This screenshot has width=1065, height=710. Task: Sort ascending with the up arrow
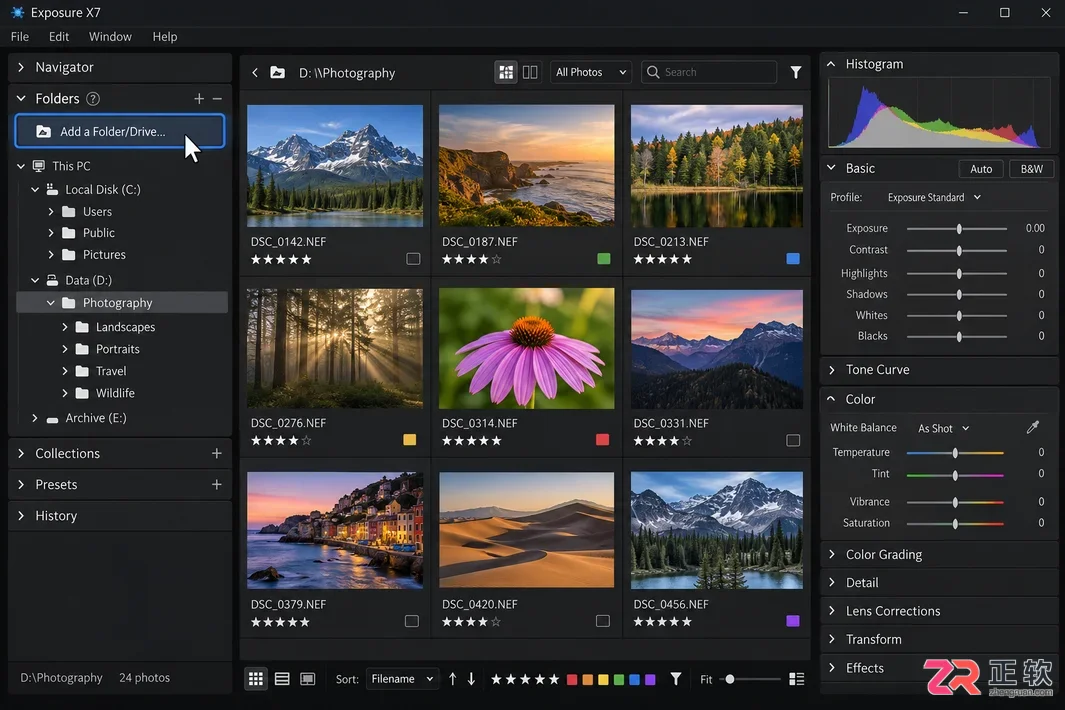tap(452, 679)
